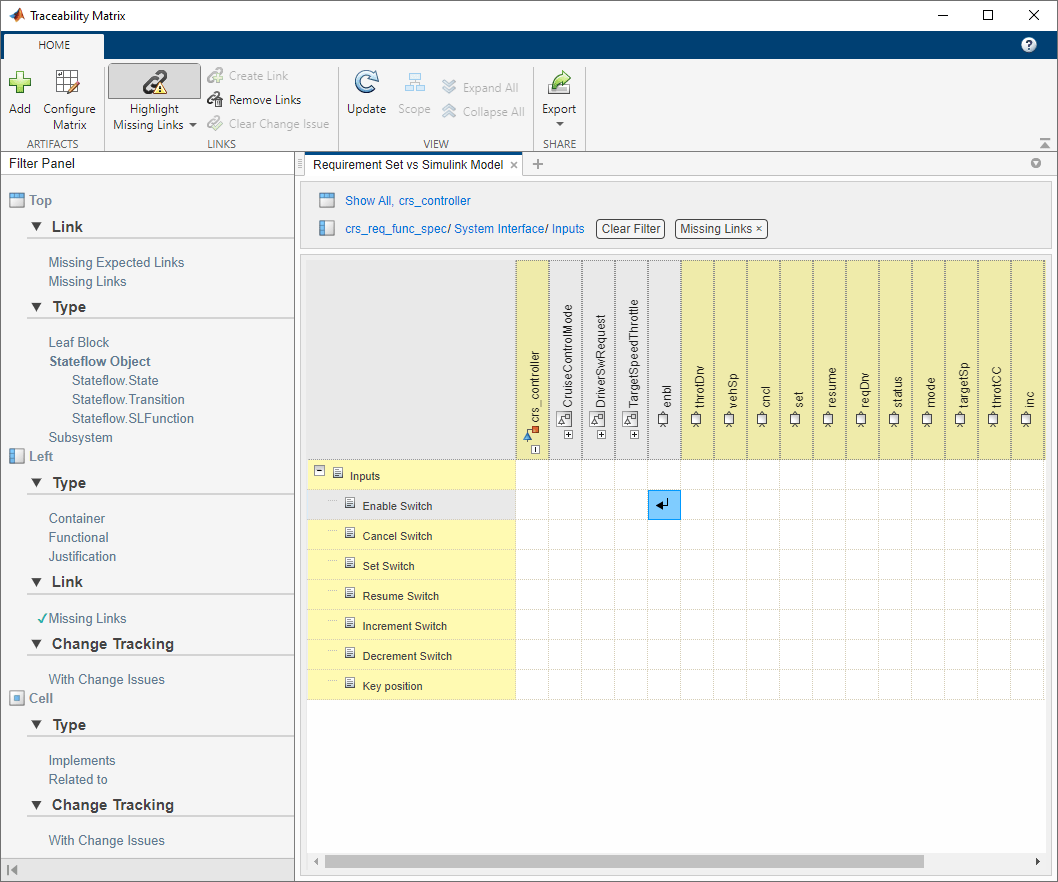Expand the CruiseControlMode column

568,434
